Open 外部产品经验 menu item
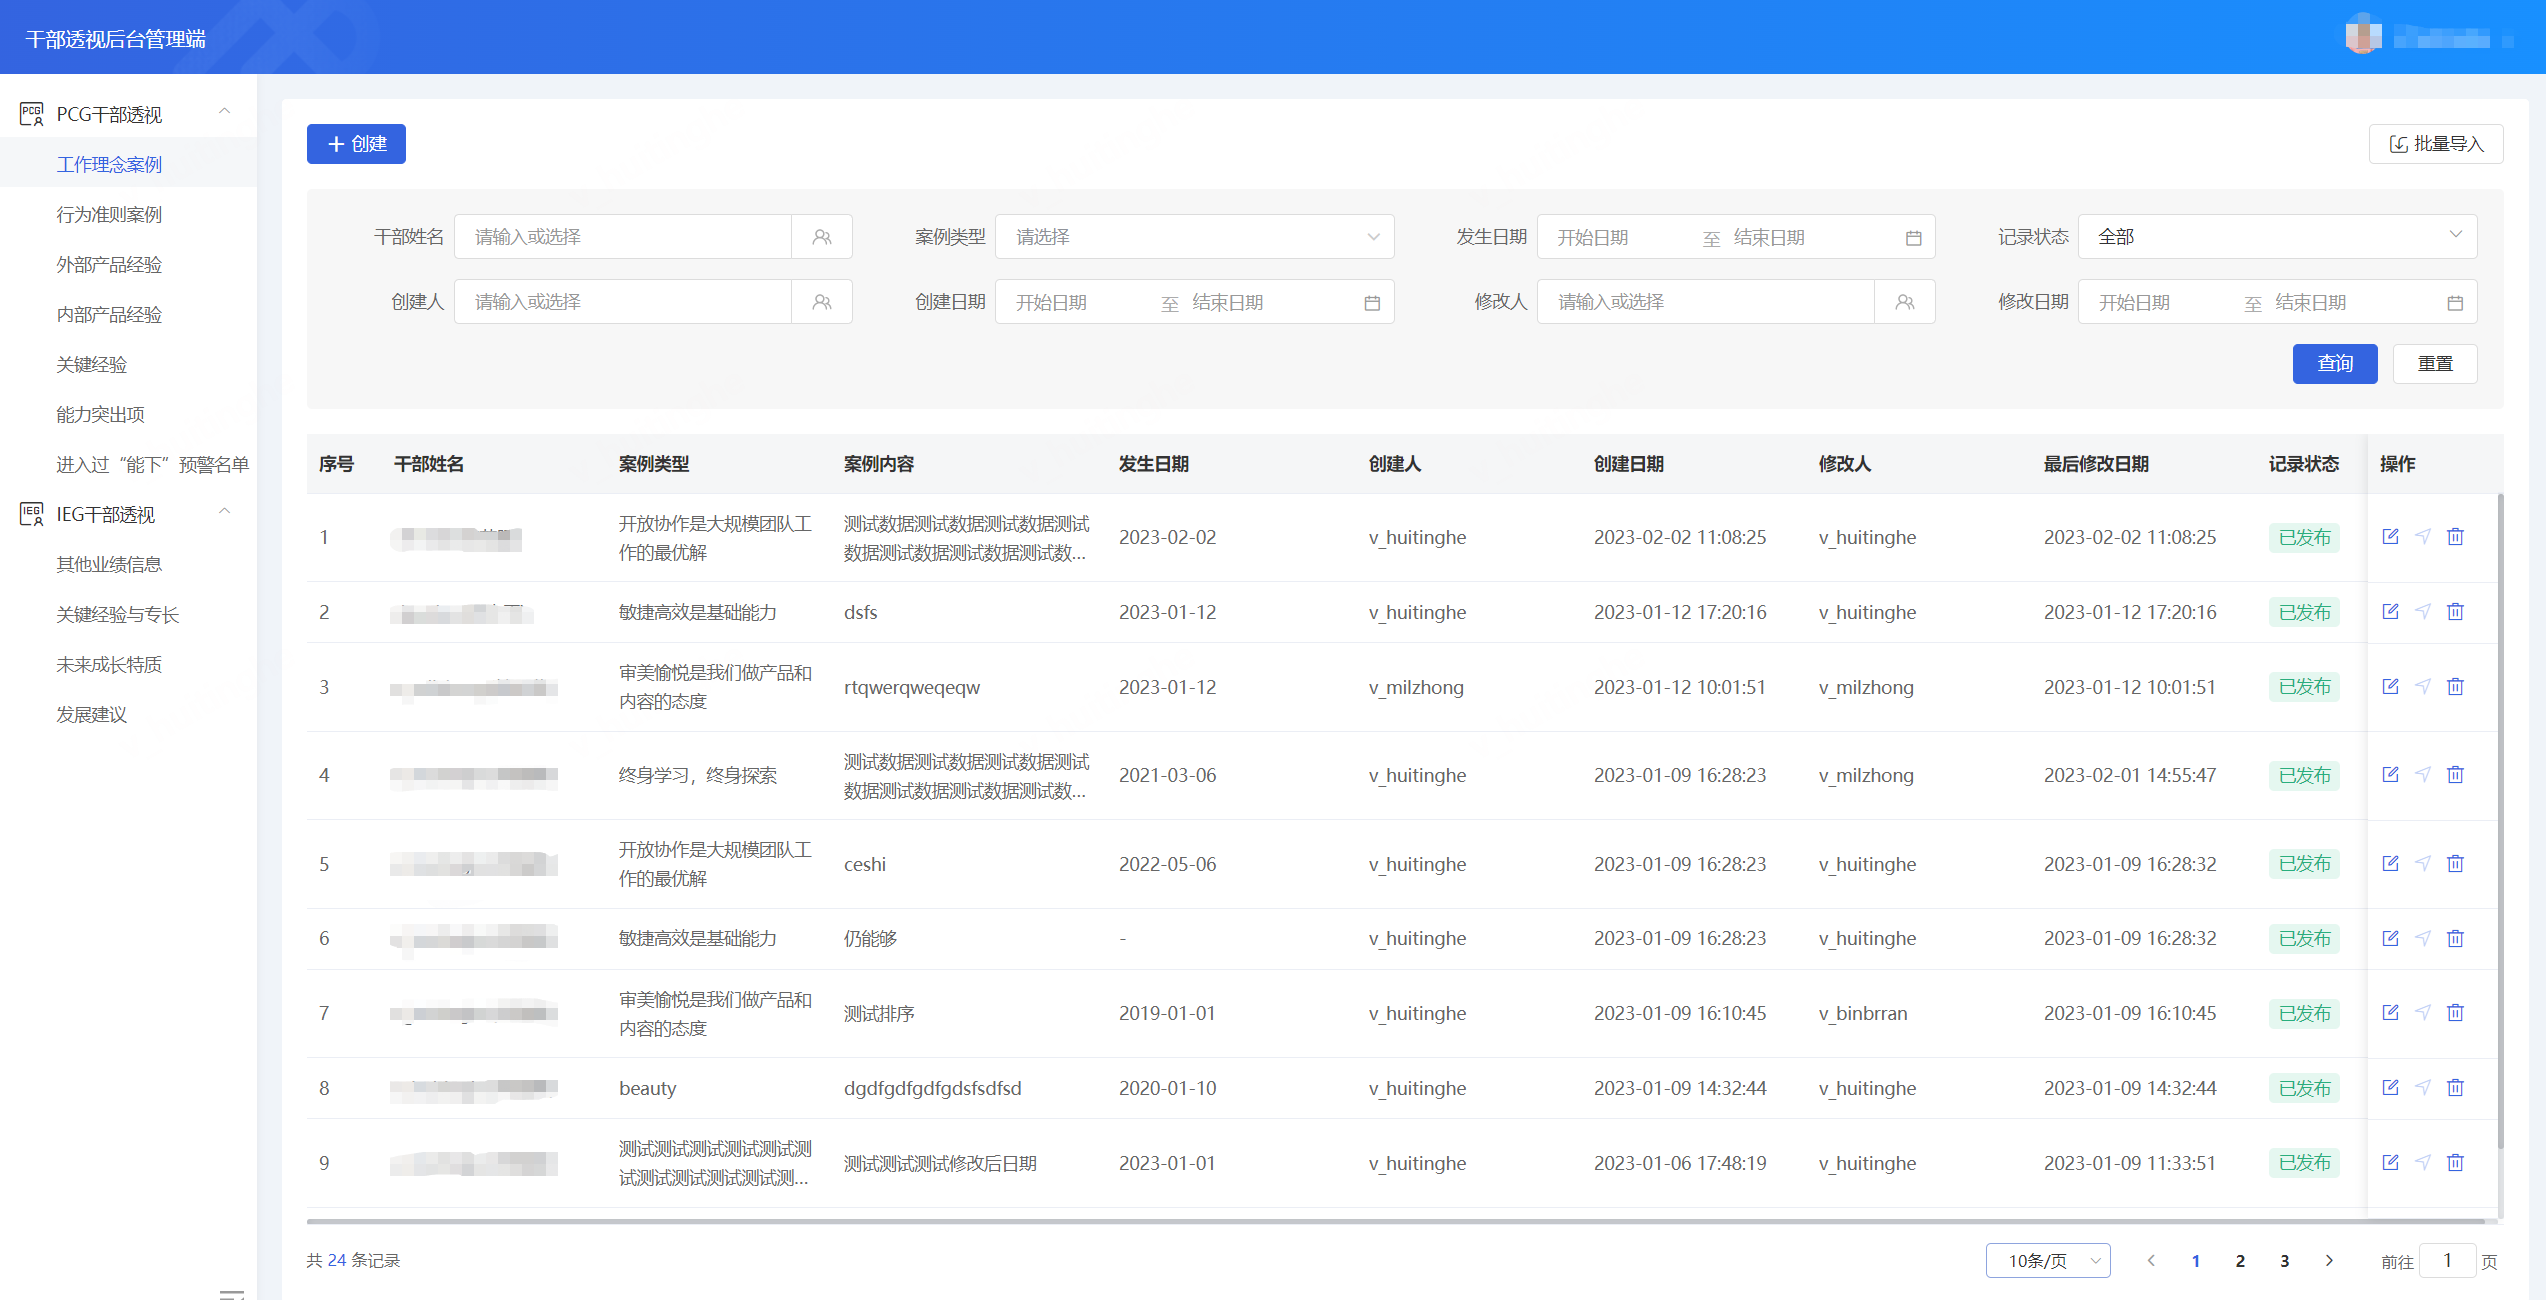Screen dimensions: 2546x1300 (109, 264)
